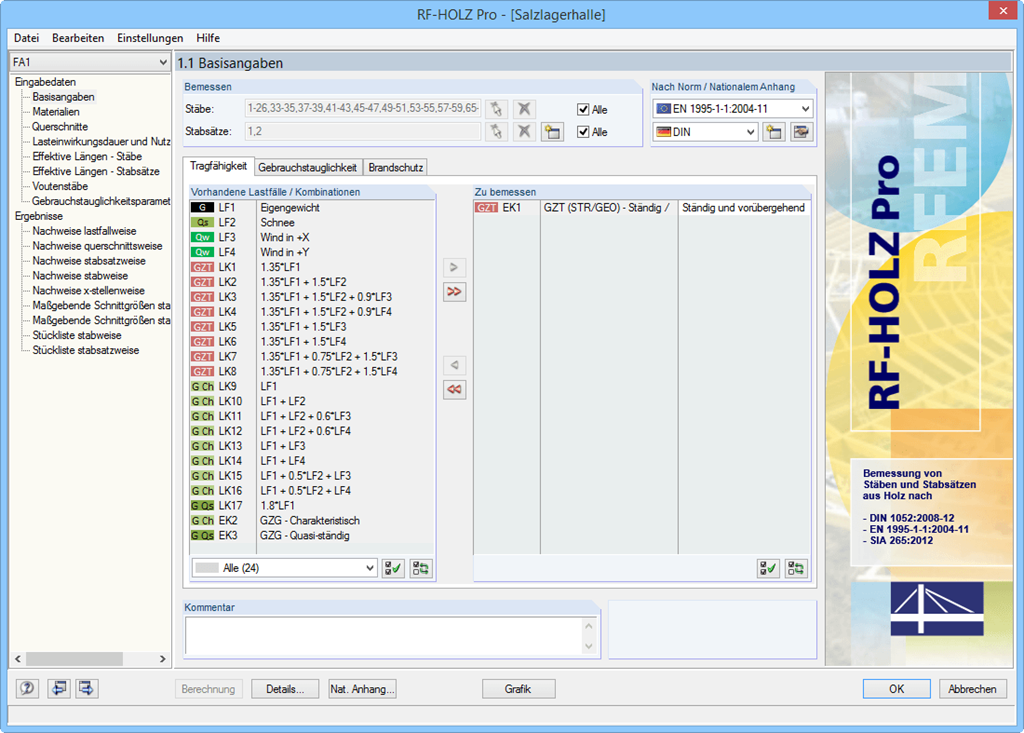1024x733 pixels.
Task: Remove selected load case from design list
Action: click(455, 365)
